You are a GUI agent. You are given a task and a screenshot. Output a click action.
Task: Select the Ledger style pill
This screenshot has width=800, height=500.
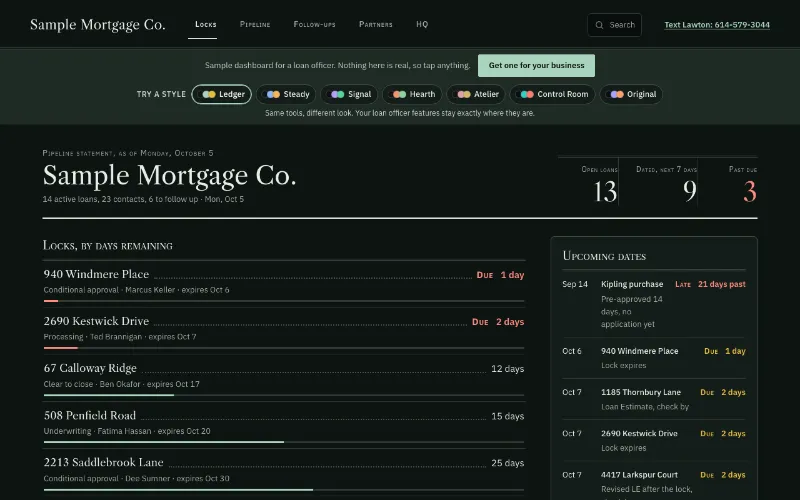click(x=221, y=94)
